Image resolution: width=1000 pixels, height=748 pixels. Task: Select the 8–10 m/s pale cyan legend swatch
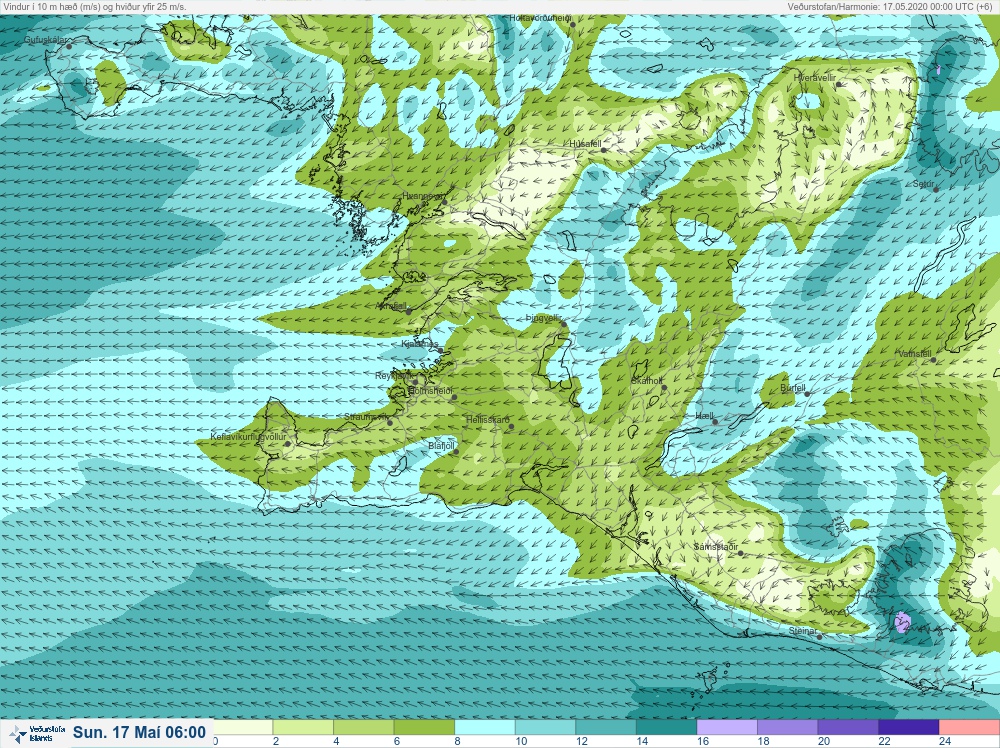(x=485, y=727)
